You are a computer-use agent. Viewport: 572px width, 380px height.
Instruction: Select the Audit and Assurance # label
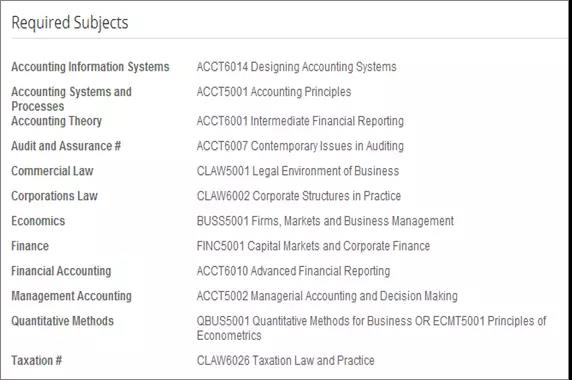[x=66, y=146]
